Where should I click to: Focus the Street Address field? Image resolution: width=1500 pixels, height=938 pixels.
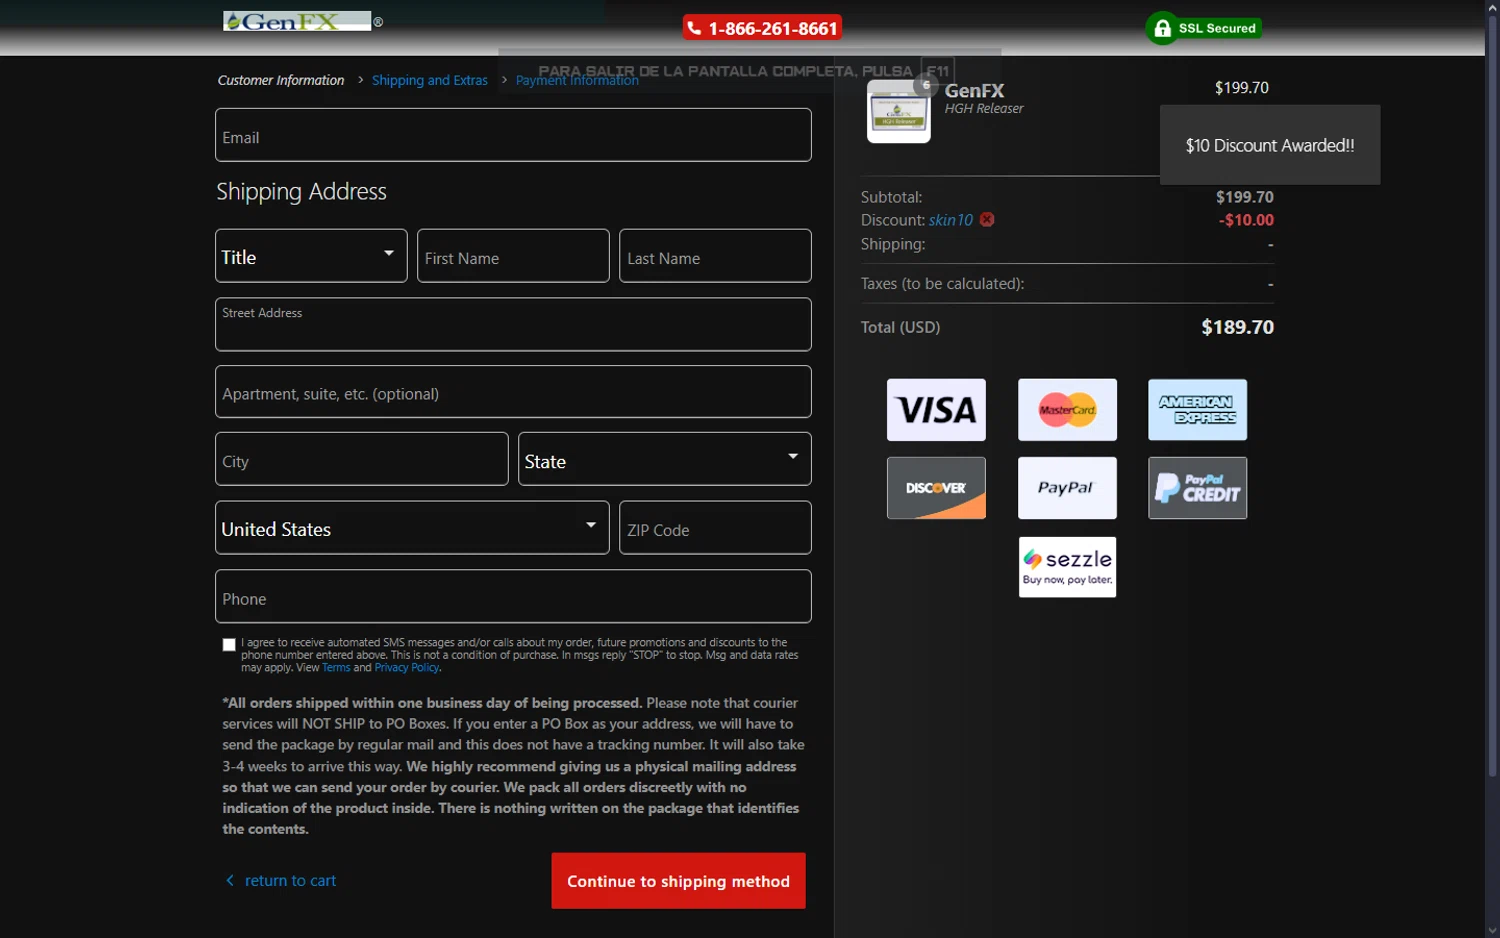tap(513, 324)
